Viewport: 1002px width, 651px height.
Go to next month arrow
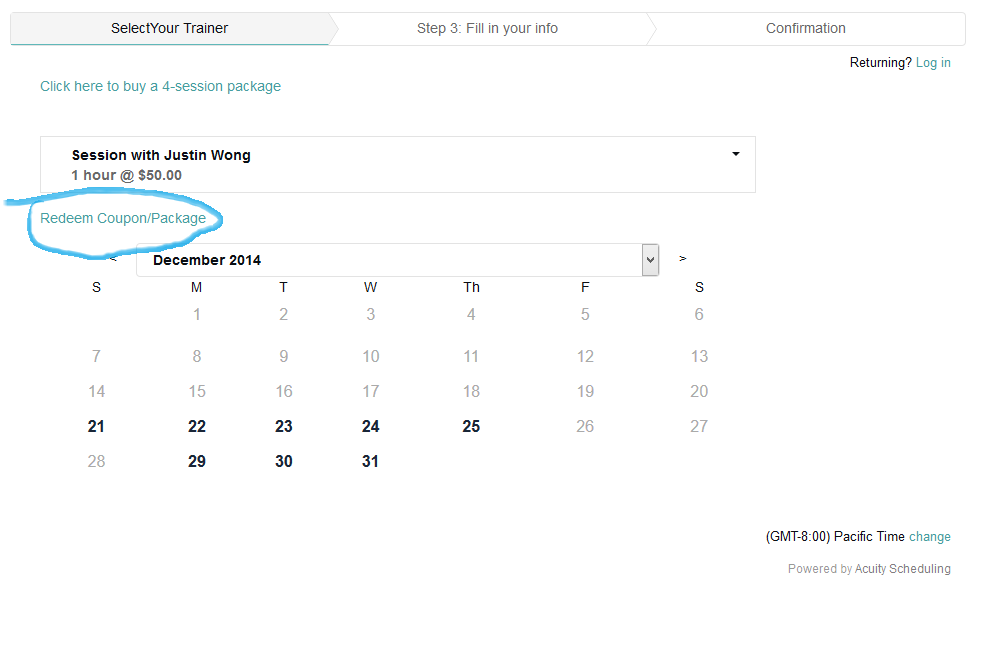[x=682, y=258]
